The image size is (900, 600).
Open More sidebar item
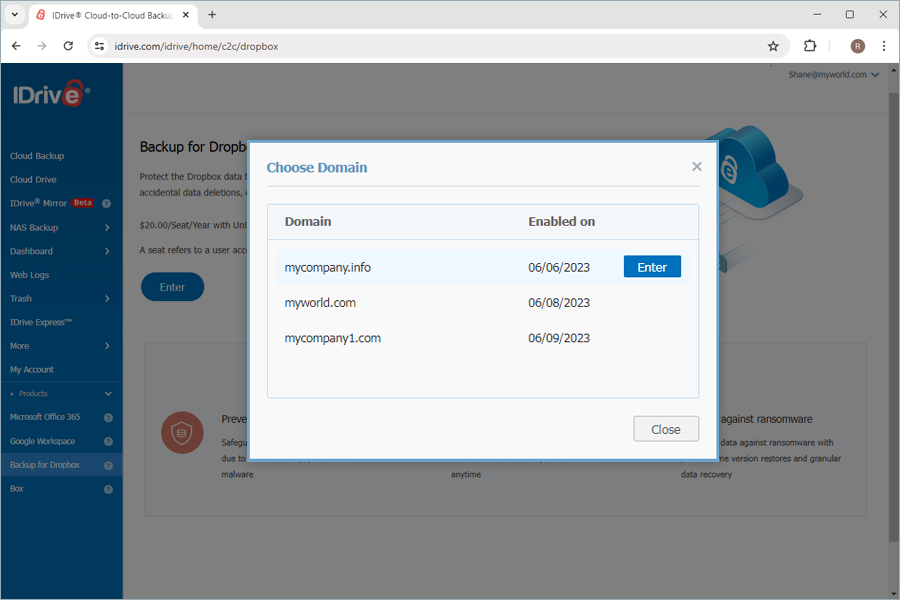20,346
